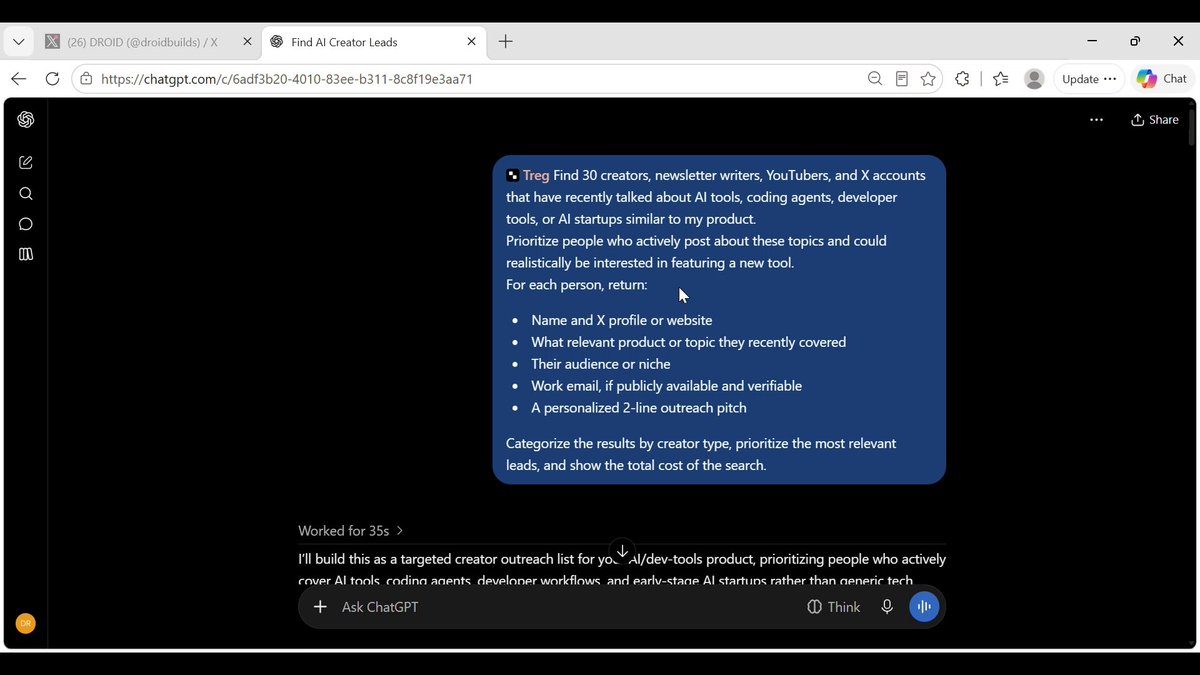Select the Find AI Creator Leads tab
This screenshot has width=1200, height=675.
tap(373, 42)
